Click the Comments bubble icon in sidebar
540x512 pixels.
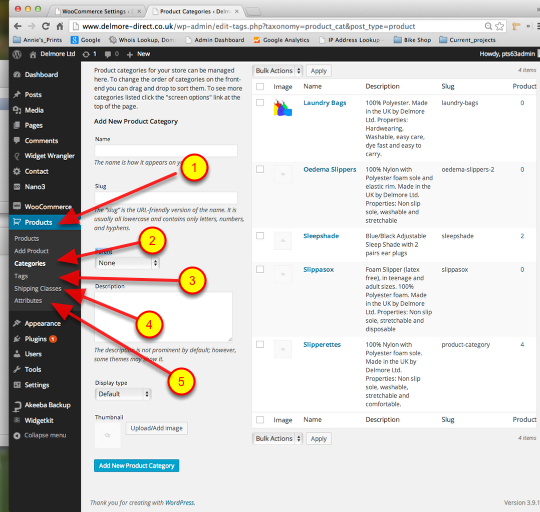tap(17, 140)
